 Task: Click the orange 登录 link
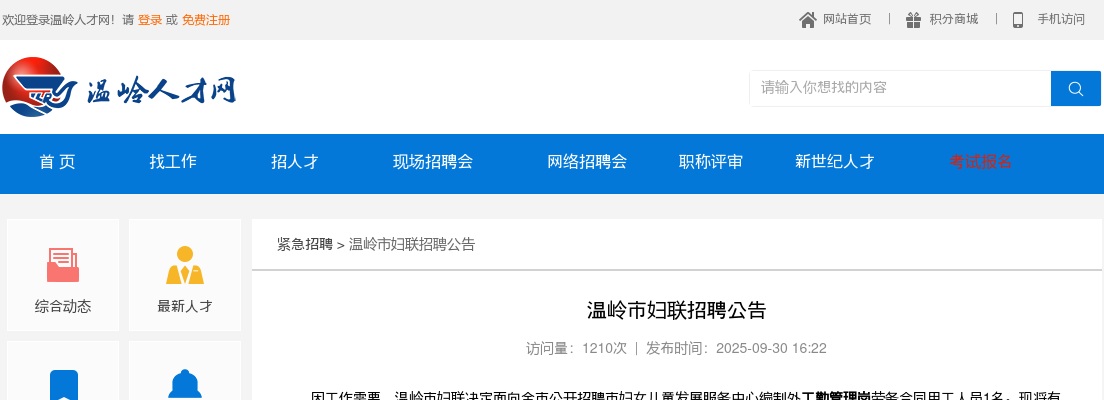coord(149,20)
